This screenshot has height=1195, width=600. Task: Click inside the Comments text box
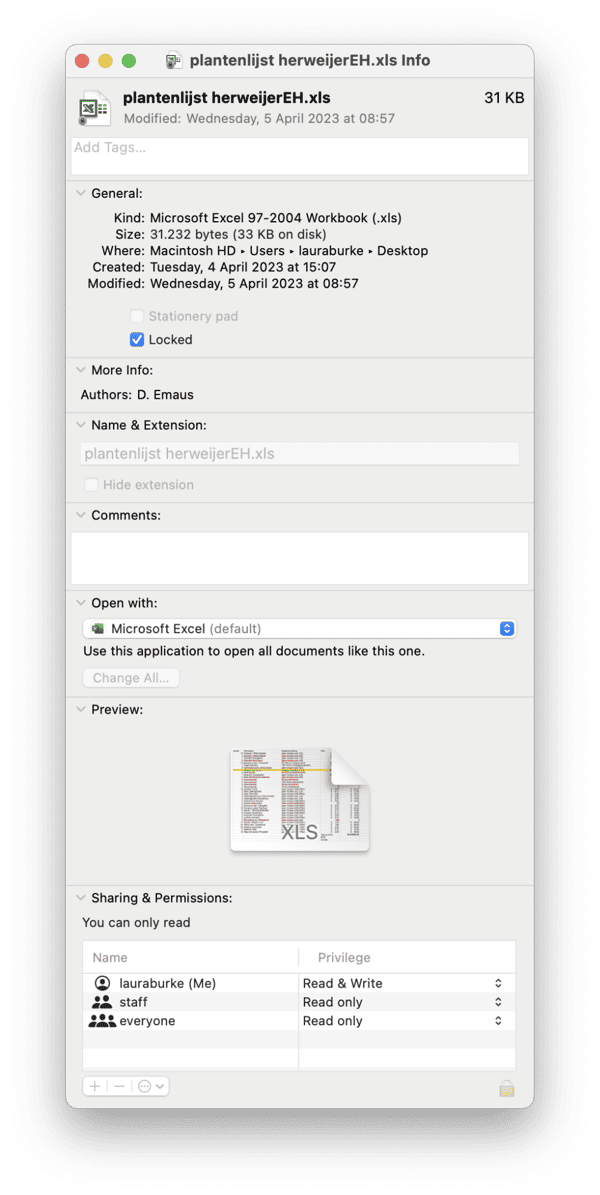(x=300, y=558)
